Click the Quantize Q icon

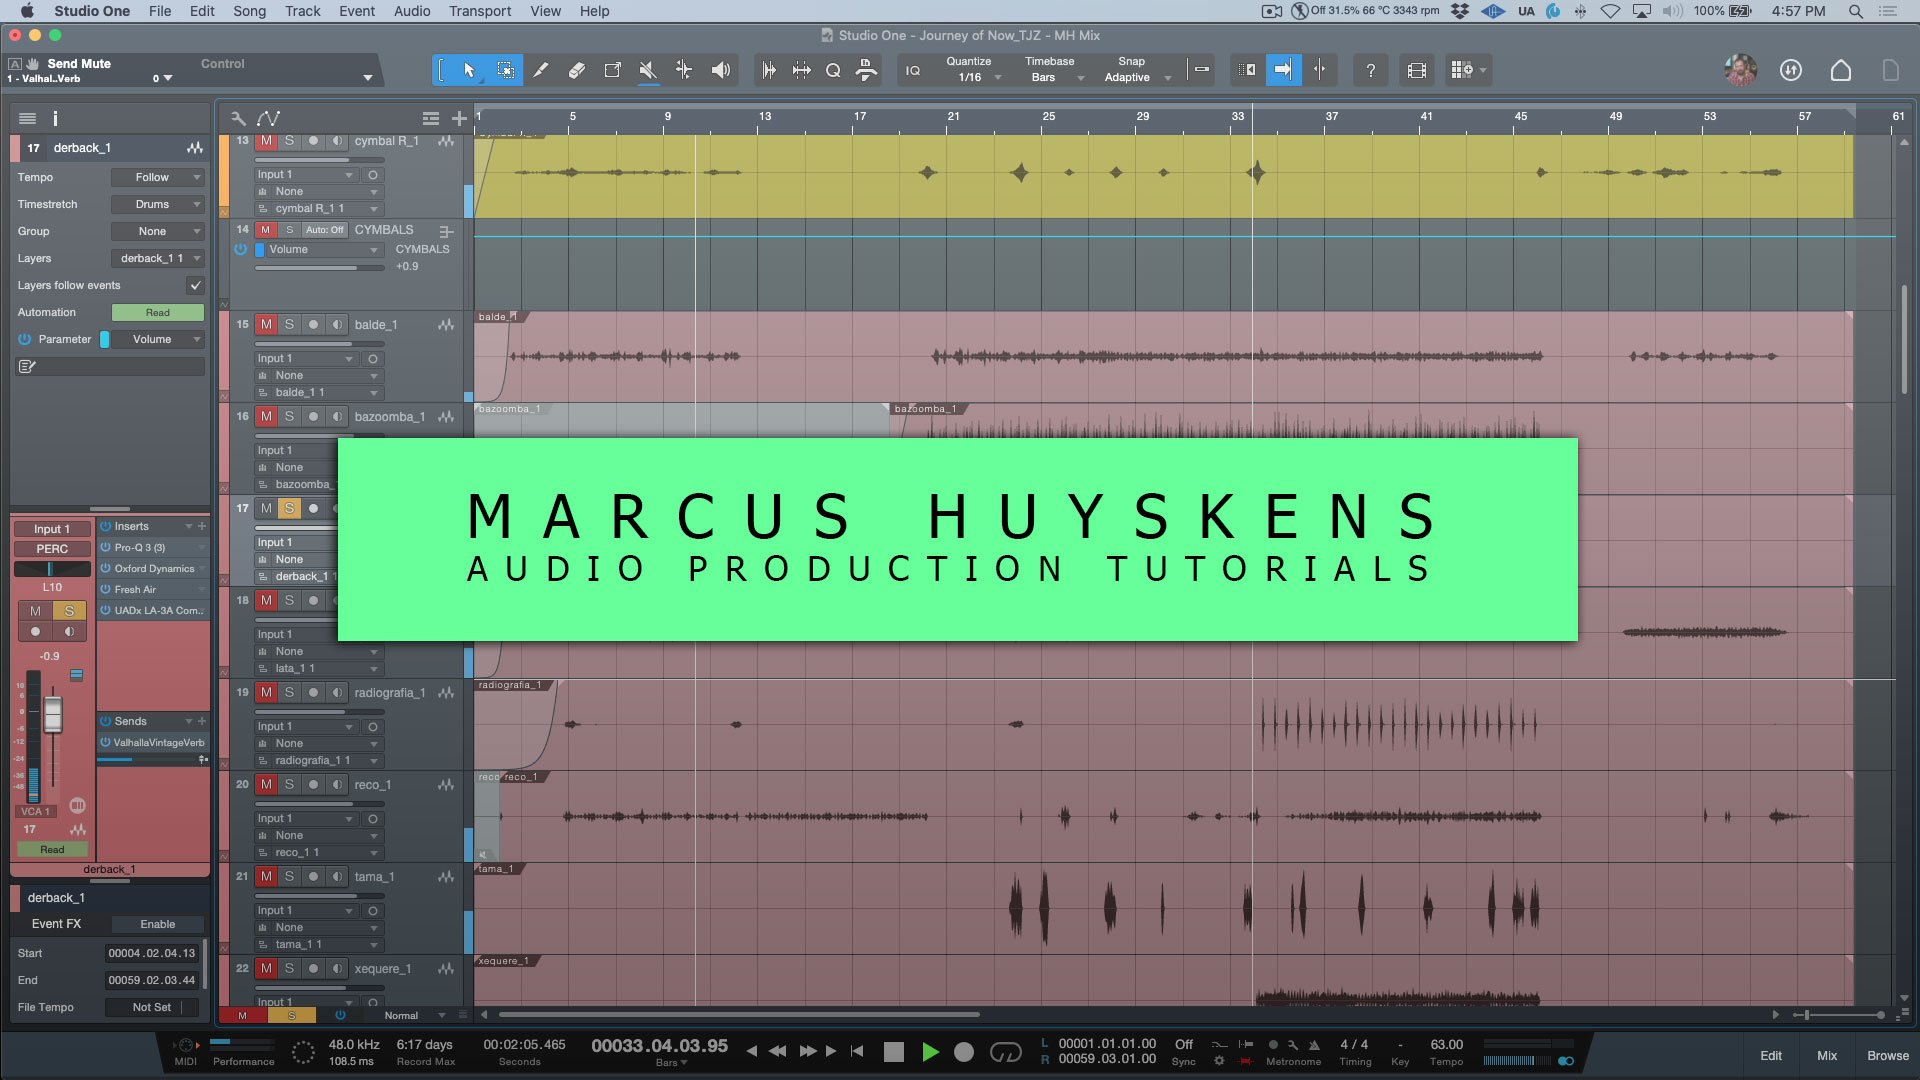click(x=833, y=70)
